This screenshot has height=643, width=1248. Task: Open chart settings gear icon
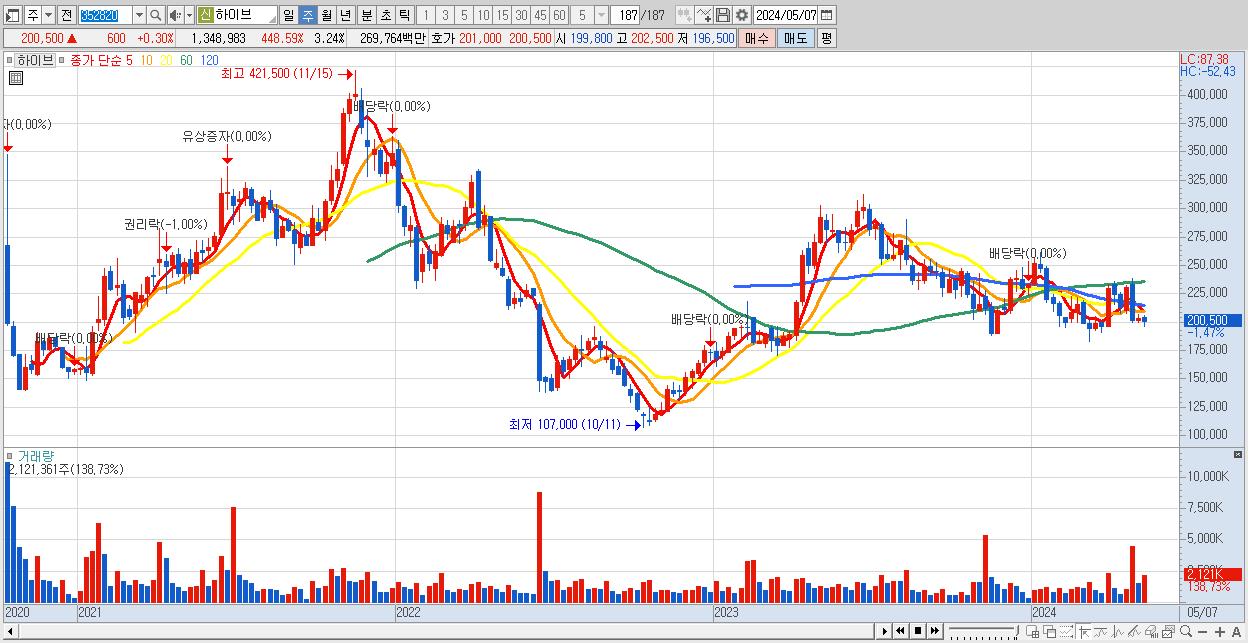pyautogui.click(x=741, y=15)
